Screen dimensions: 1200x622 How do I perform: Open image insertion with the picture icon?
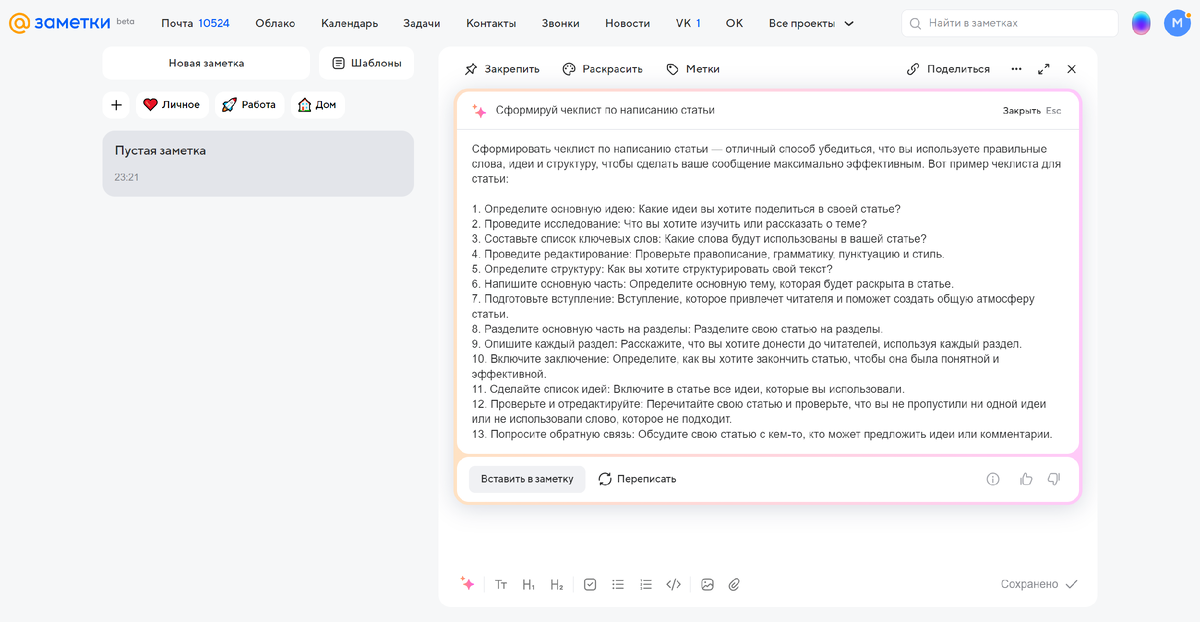(x=707, y=584)
